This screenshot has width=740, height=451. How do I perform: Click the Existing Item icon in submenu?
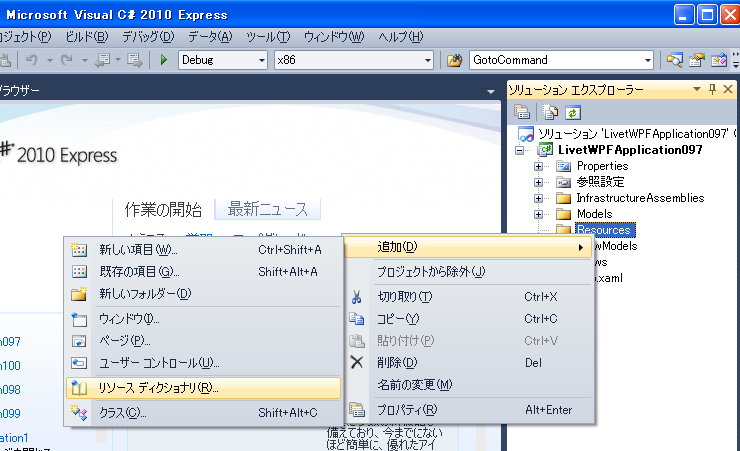[79, 272]
